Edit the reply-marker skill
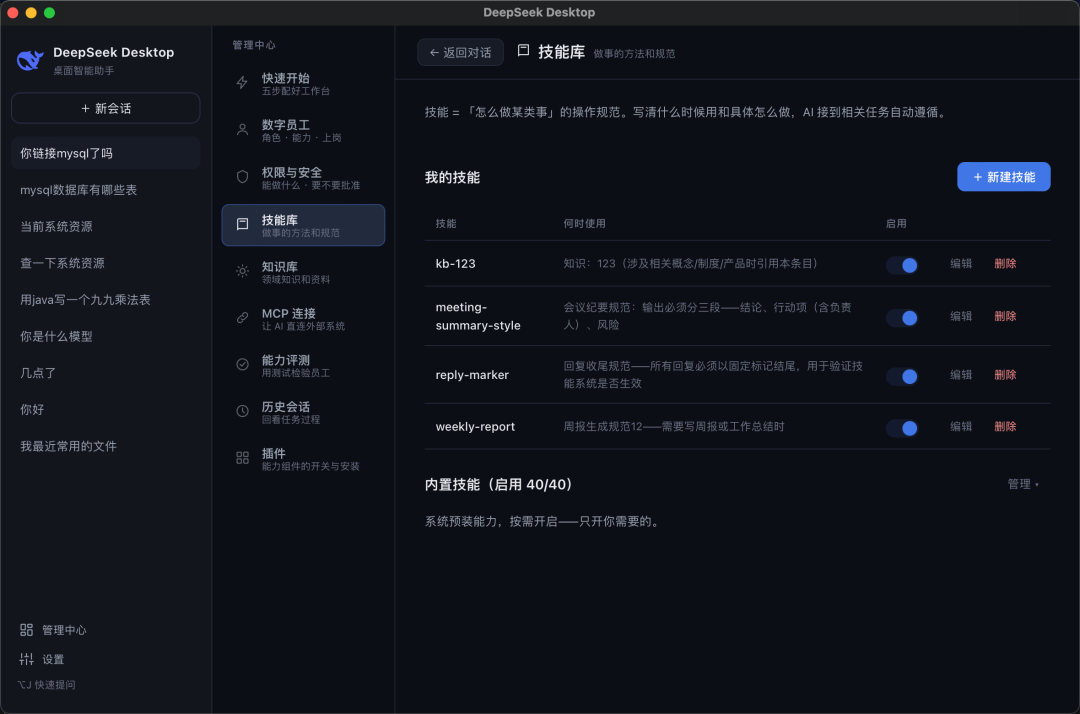Image resolution: width=1080 pixels, height=714 pixels. tap(961, 375)
